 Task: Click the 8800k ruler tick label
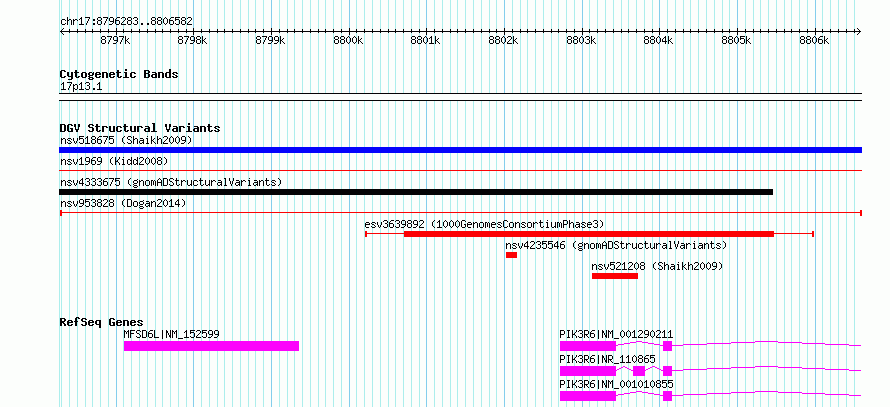point(349,41)
